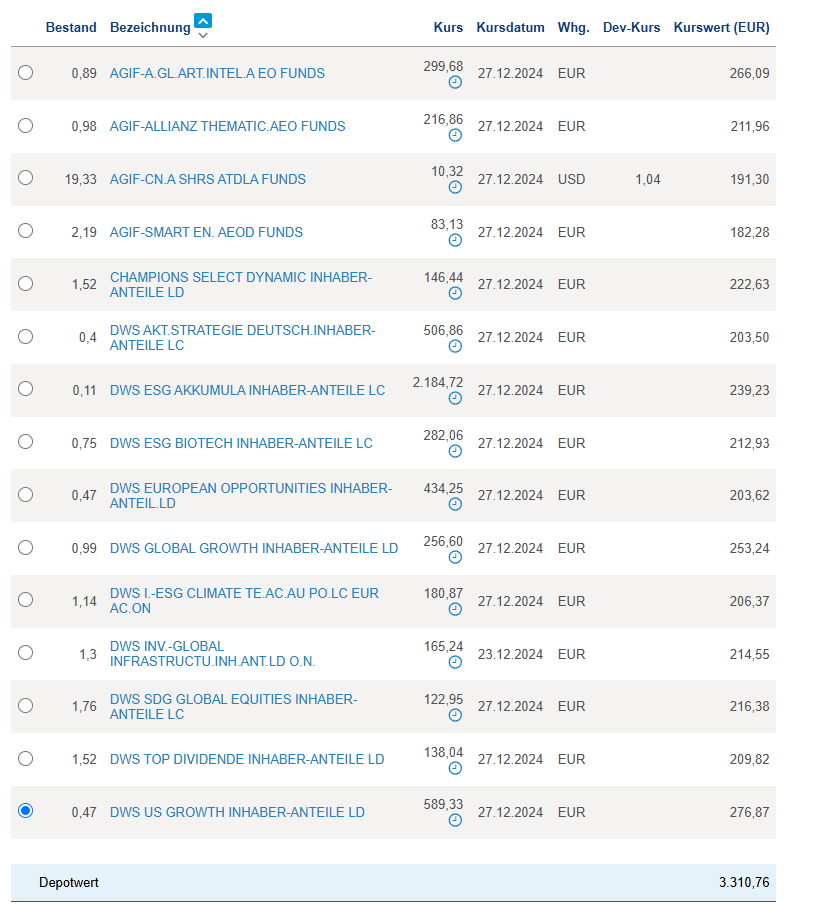
Task: Open DWS SDG GLOBAL EQUITIES link
Action: (x=233, y=706)
